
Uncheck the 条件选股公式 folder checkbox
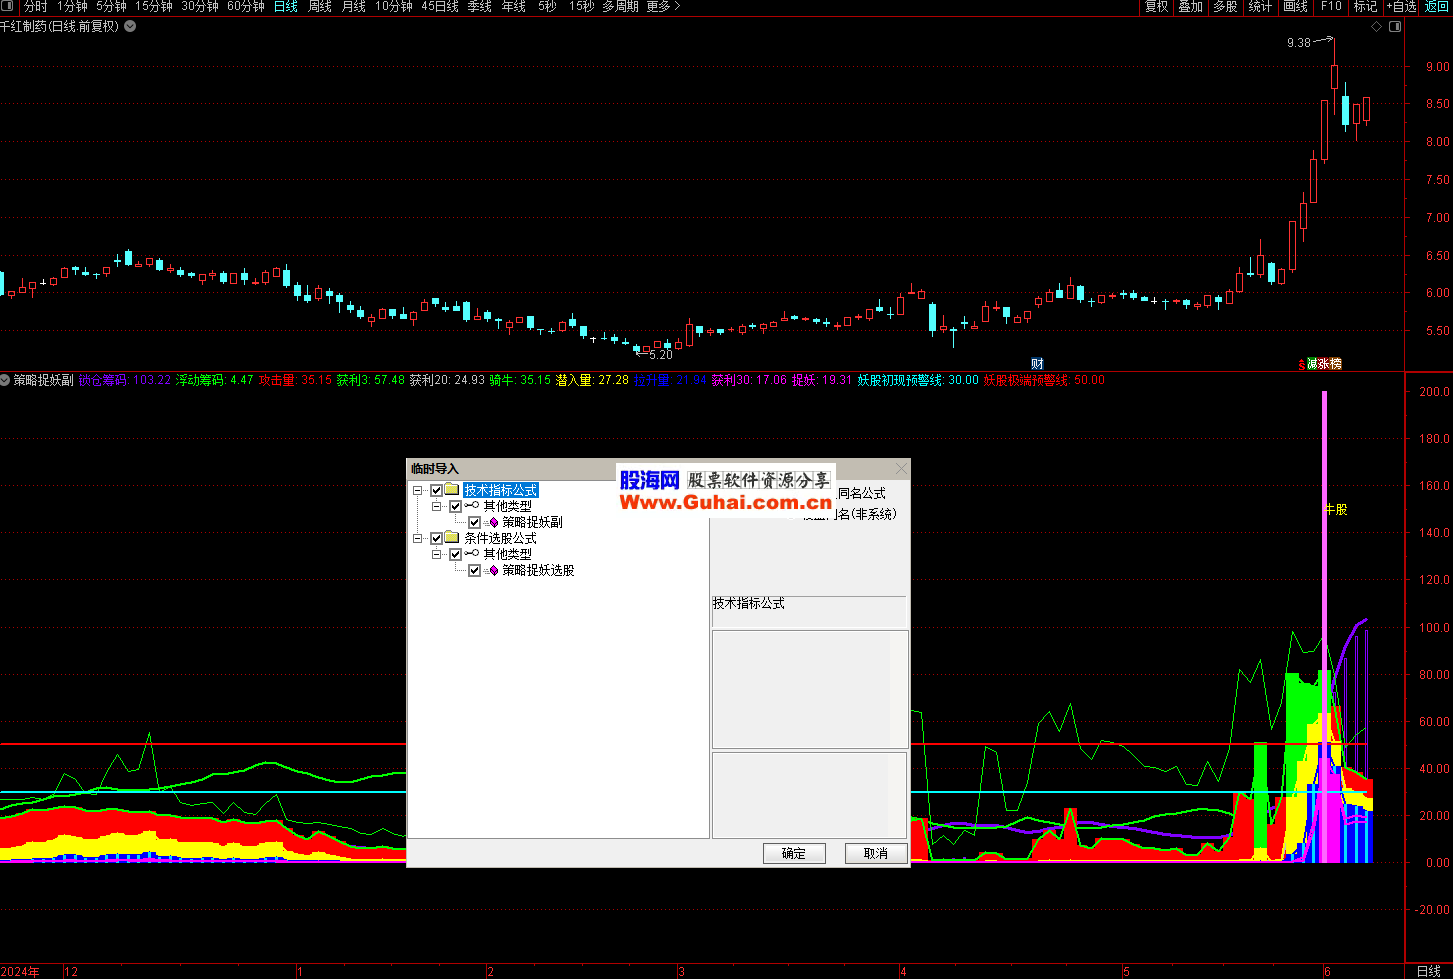pyautogui.click(x=436, y=539)
